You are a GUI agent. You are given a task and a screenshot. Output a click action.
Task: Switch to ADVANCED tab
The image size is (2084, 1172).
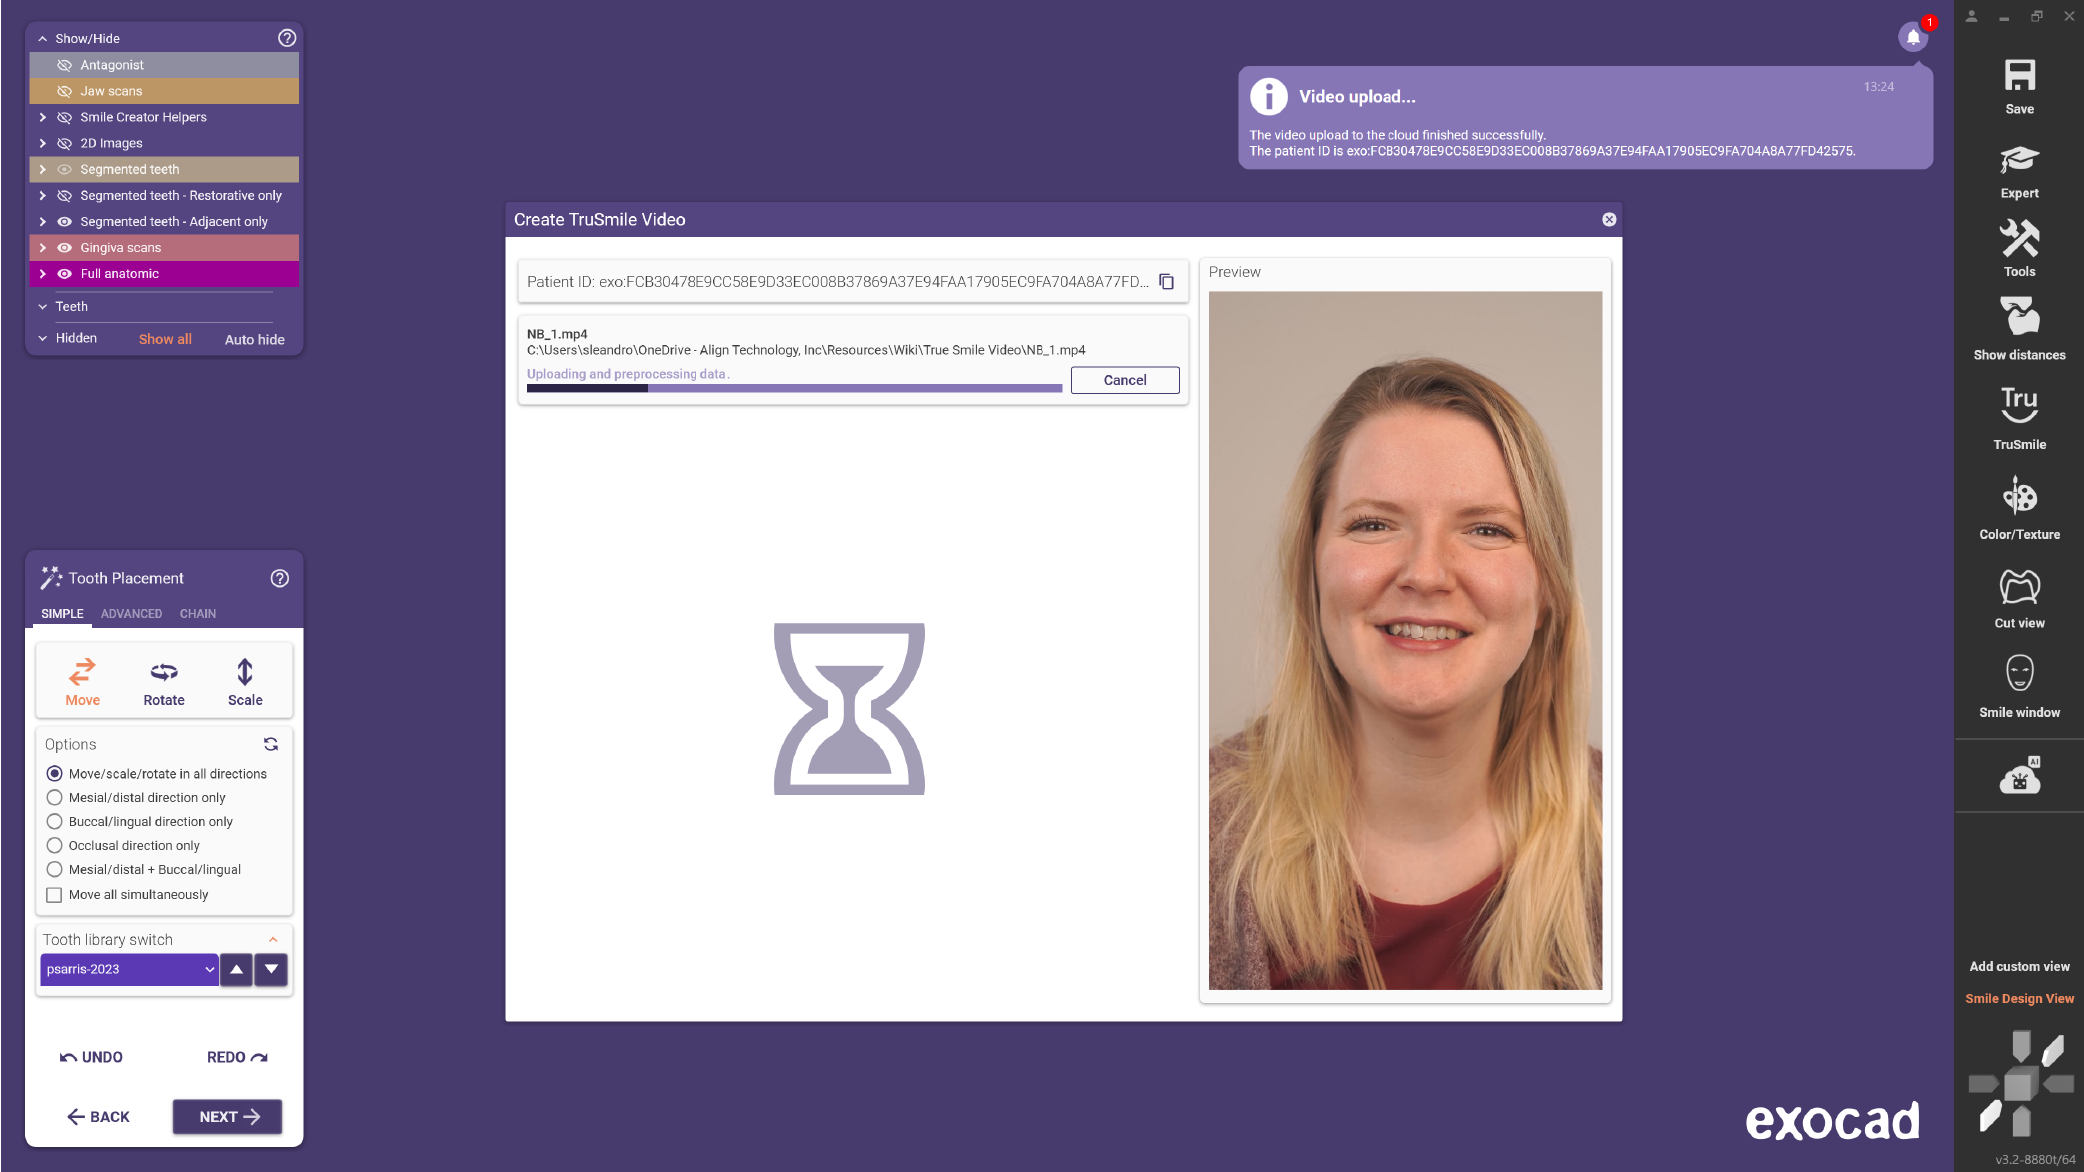tap(131, 614)
